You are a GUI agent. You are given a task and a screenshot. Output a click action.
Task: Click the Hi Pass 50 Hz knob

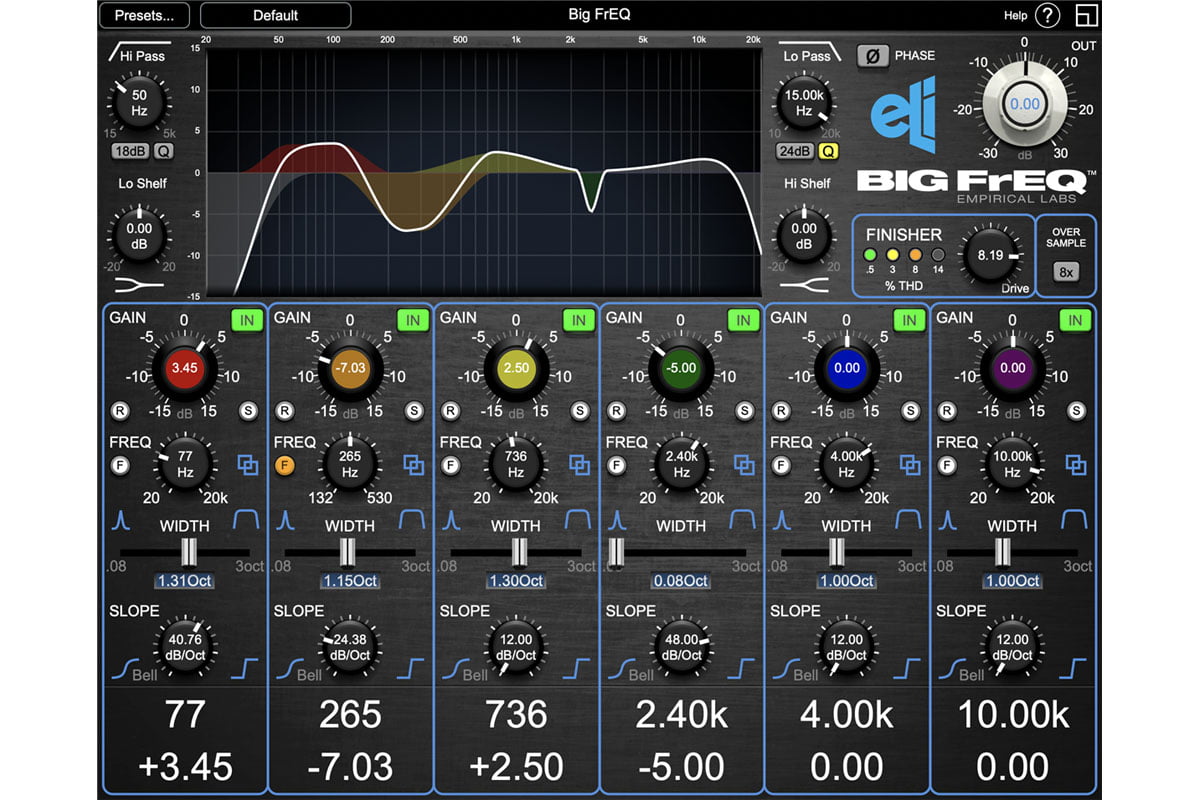click(139, 104)
